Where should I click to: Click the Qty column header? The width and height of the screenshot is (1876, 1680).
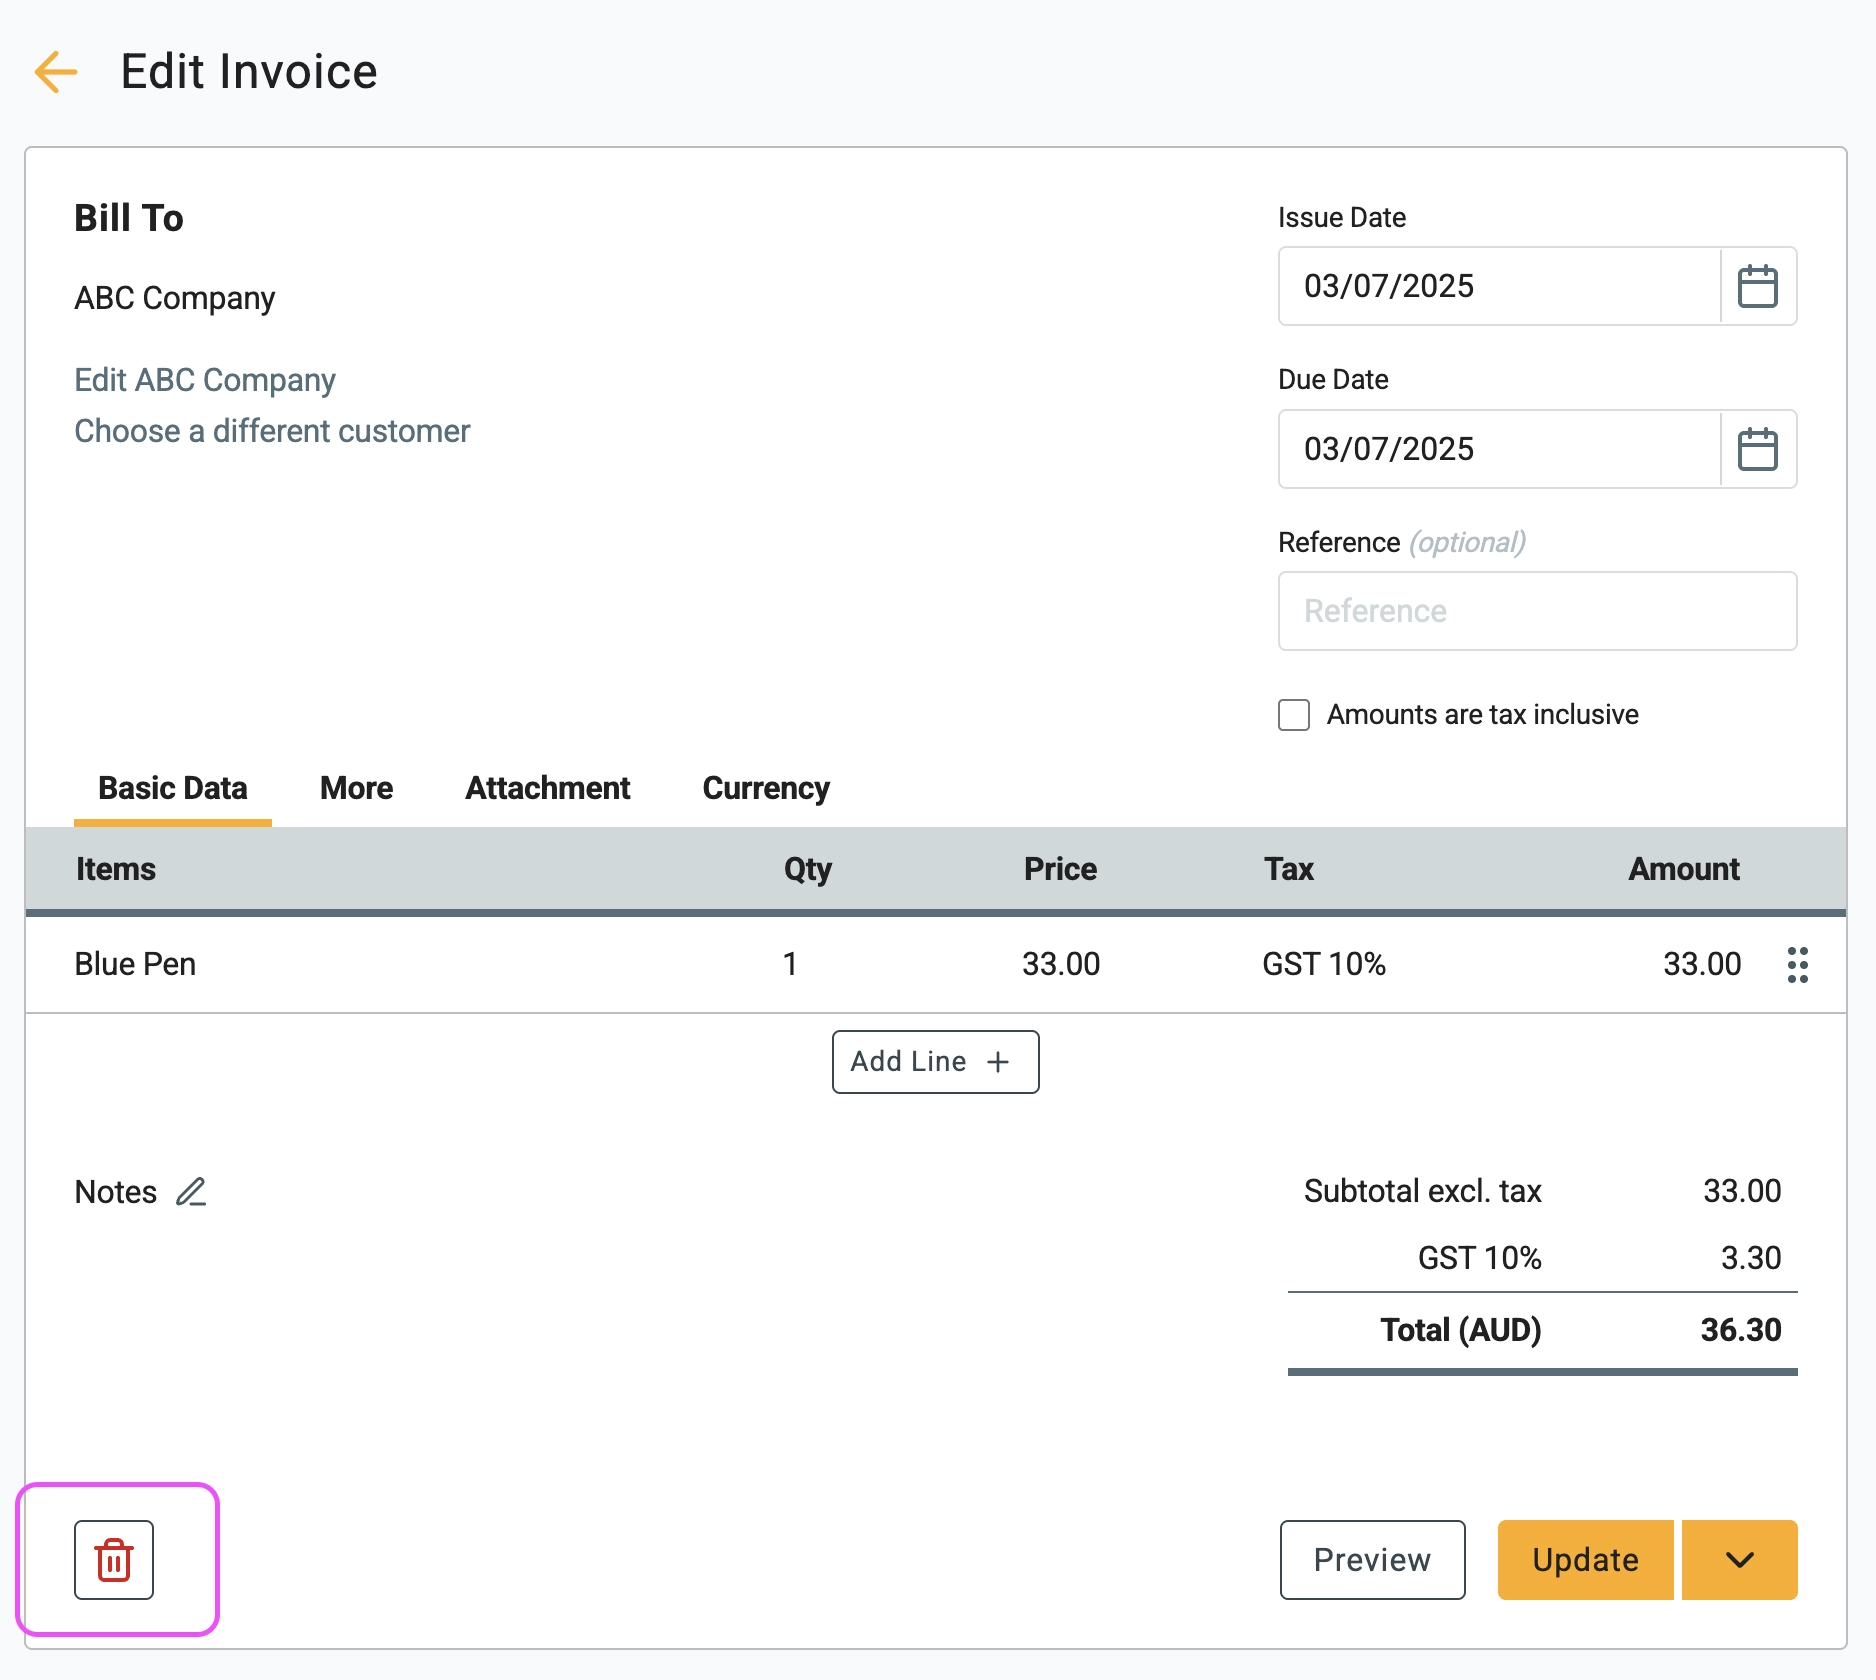(x=807, y=869)
